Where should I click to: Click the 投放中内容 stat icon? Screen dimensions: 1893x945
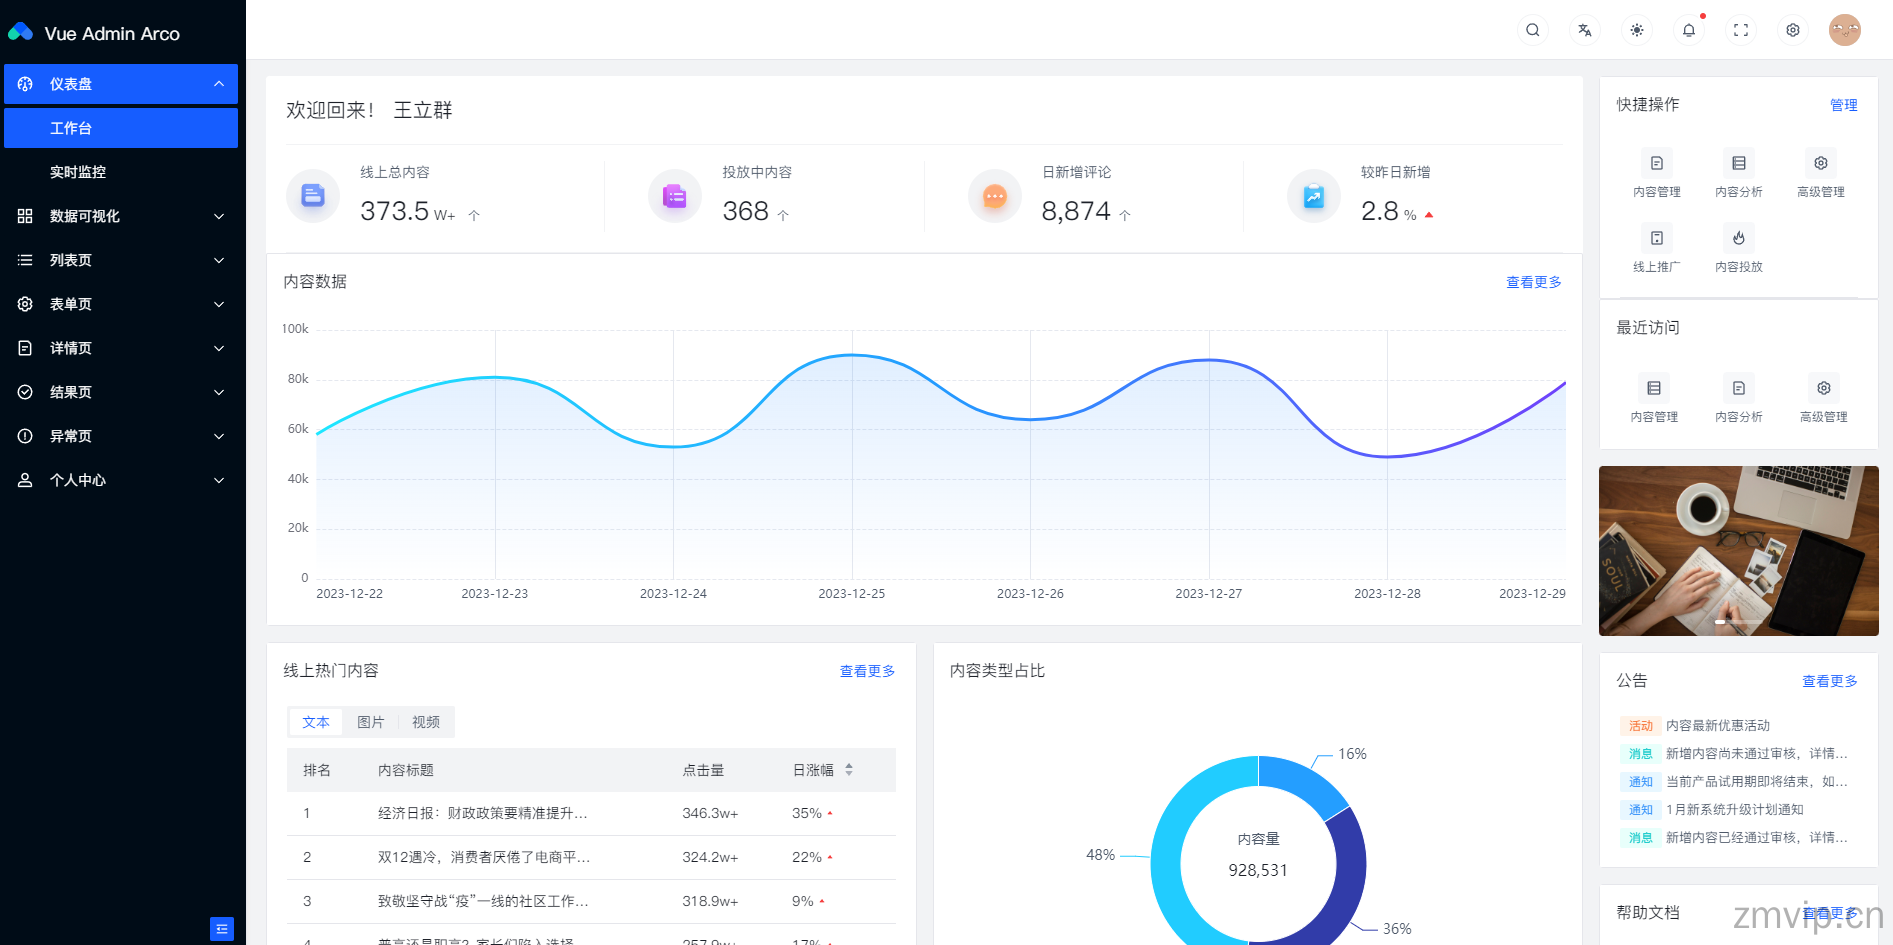pyautogui.click(x=675, y=195)
